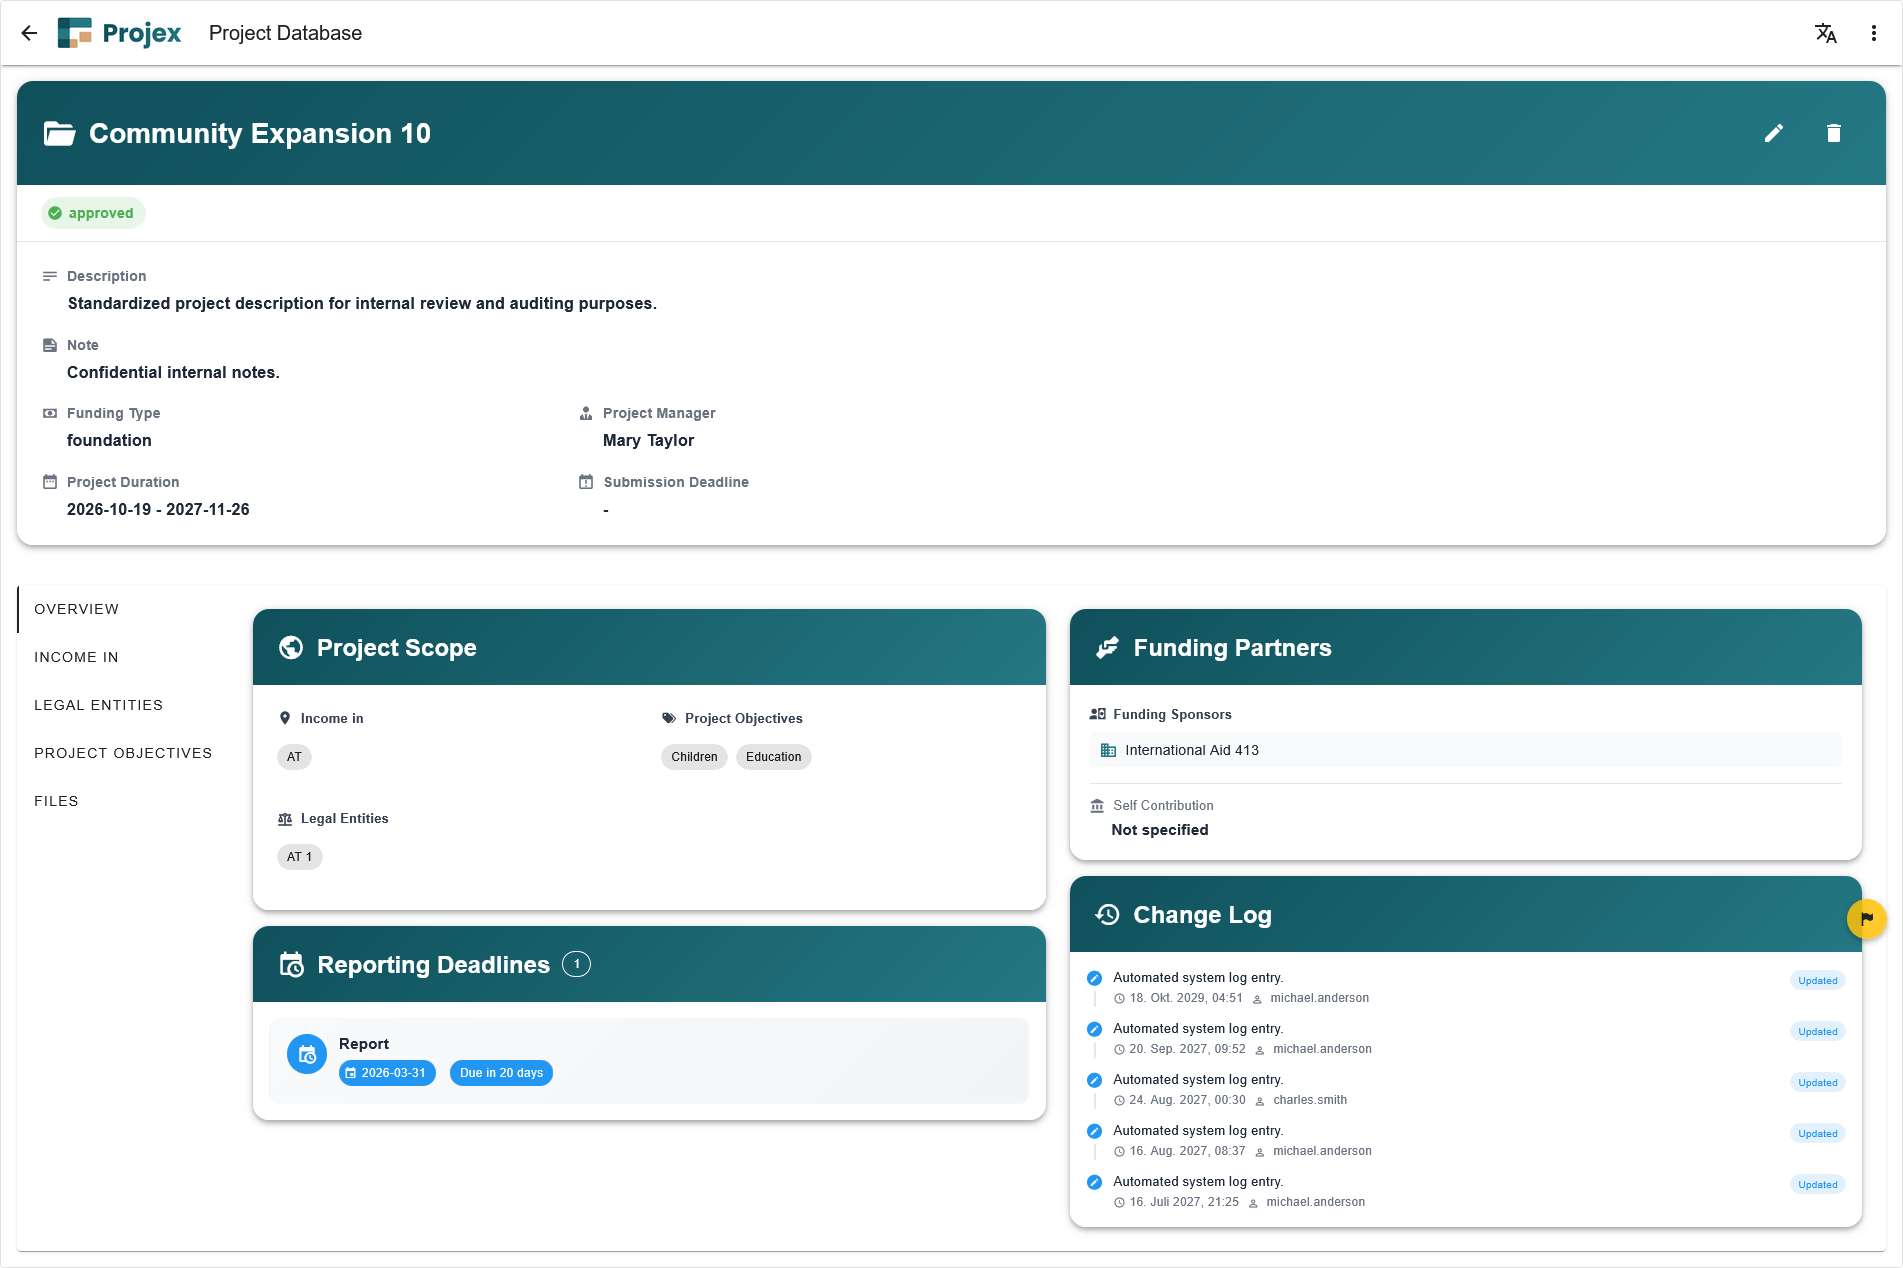Screen dimensions: 1903x1268
Task: Edit project using the pencil icon
Action: [x=1773, y=133]
